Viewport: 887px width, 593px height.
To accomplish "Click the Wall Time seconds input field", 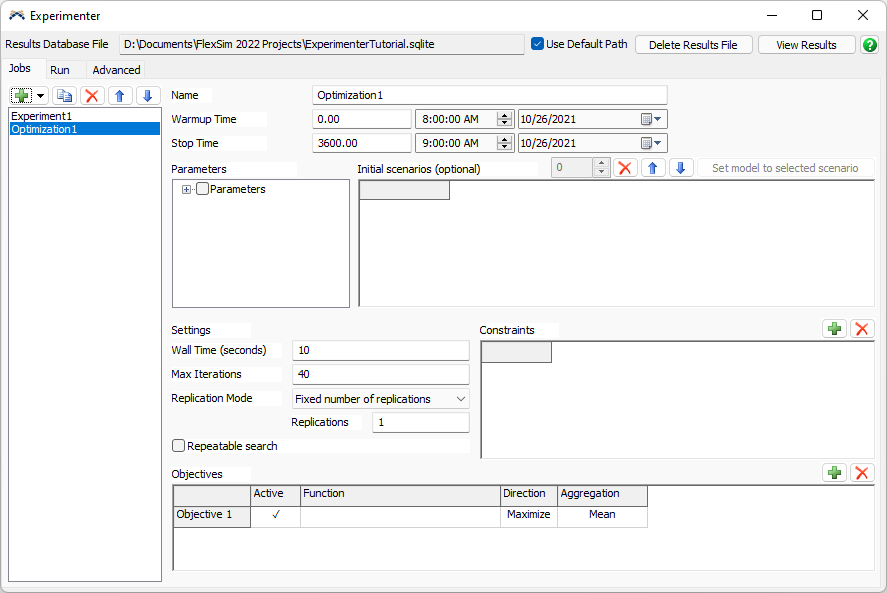I will point(380,350).
